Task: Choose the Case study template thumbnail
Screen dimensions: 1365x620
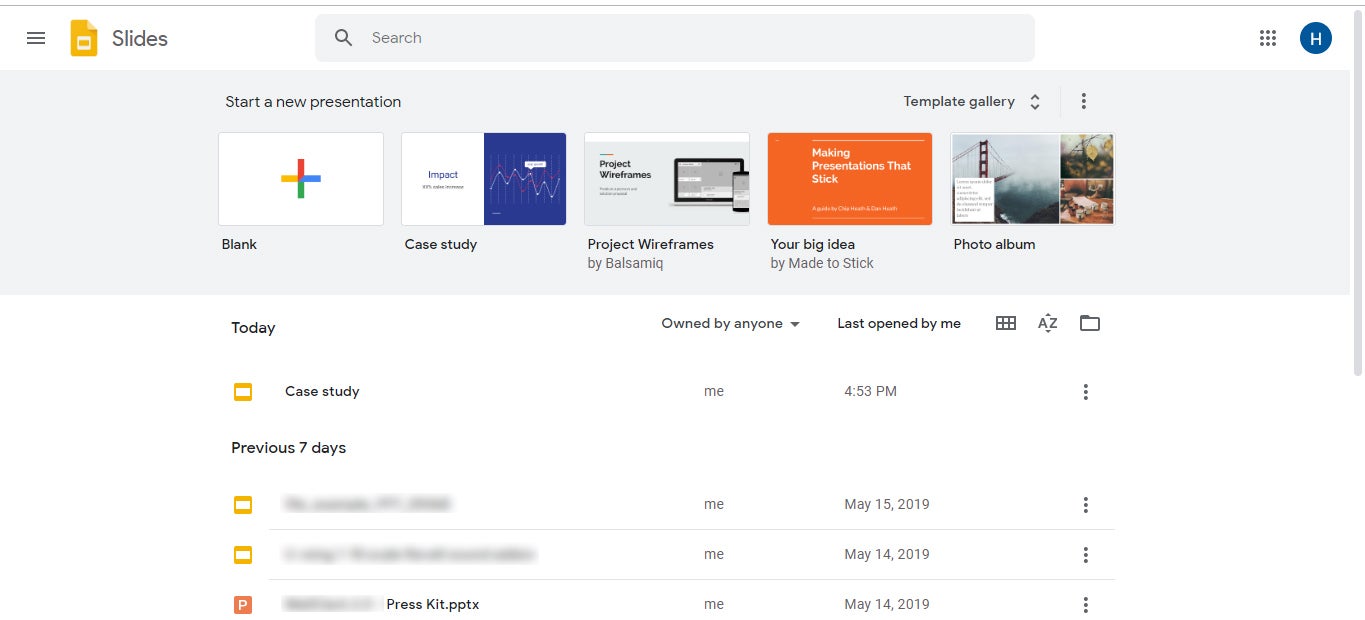Action: (484, 179)
